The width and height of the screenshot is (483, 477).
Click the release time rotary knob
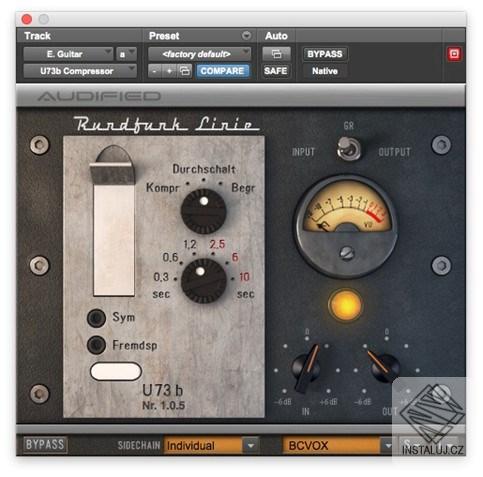coord(204,281)
